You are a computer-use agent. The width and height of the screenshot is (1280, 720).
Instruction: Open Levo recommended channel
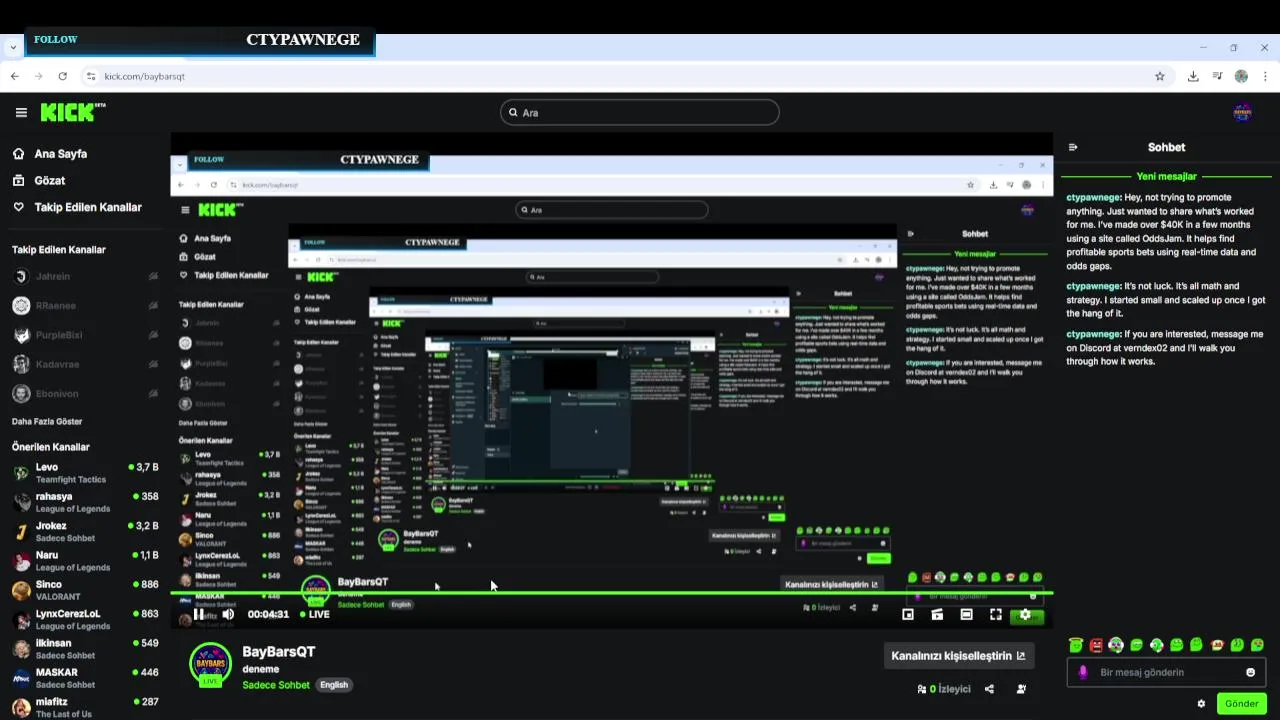85,473
